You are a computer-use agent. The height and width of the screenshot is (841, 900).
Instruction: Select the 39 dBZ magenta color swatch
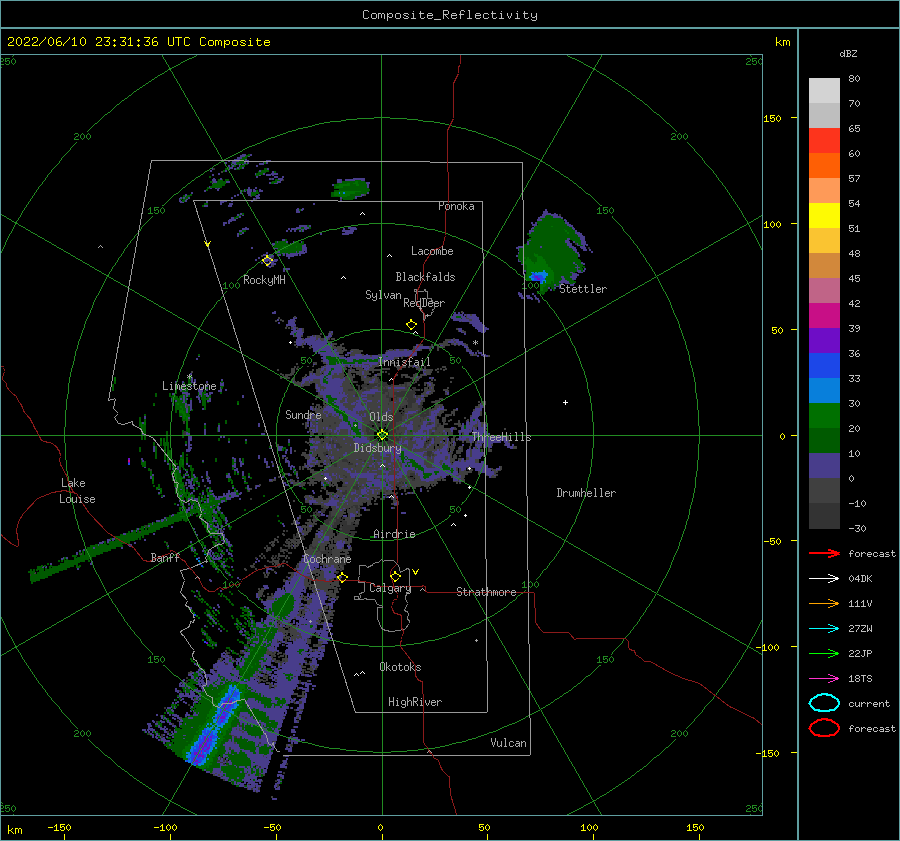click(824, 315)
